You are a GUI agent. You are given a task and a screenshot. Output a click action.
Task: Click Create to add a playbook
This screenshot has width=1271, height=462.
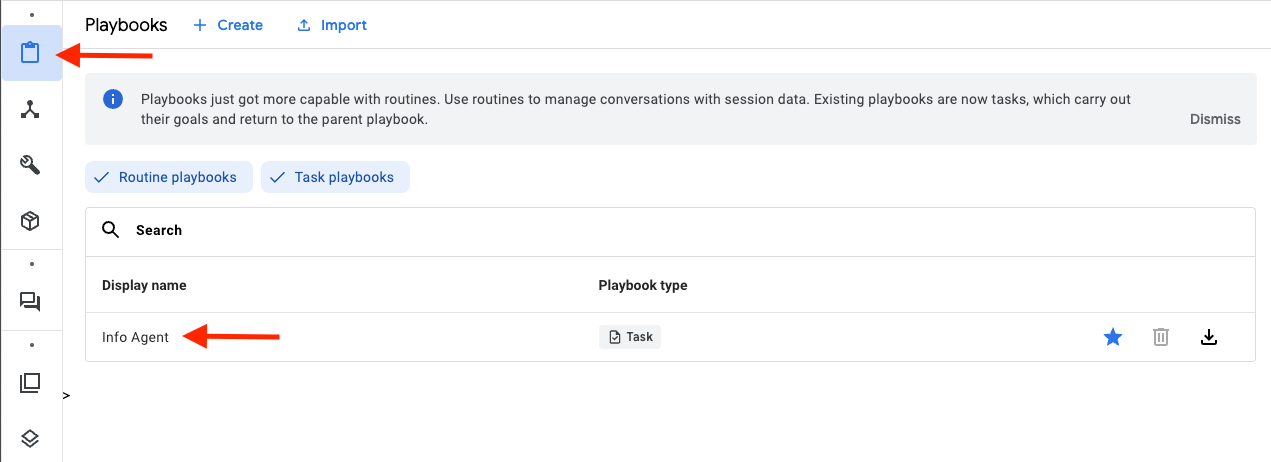[228, 25]
